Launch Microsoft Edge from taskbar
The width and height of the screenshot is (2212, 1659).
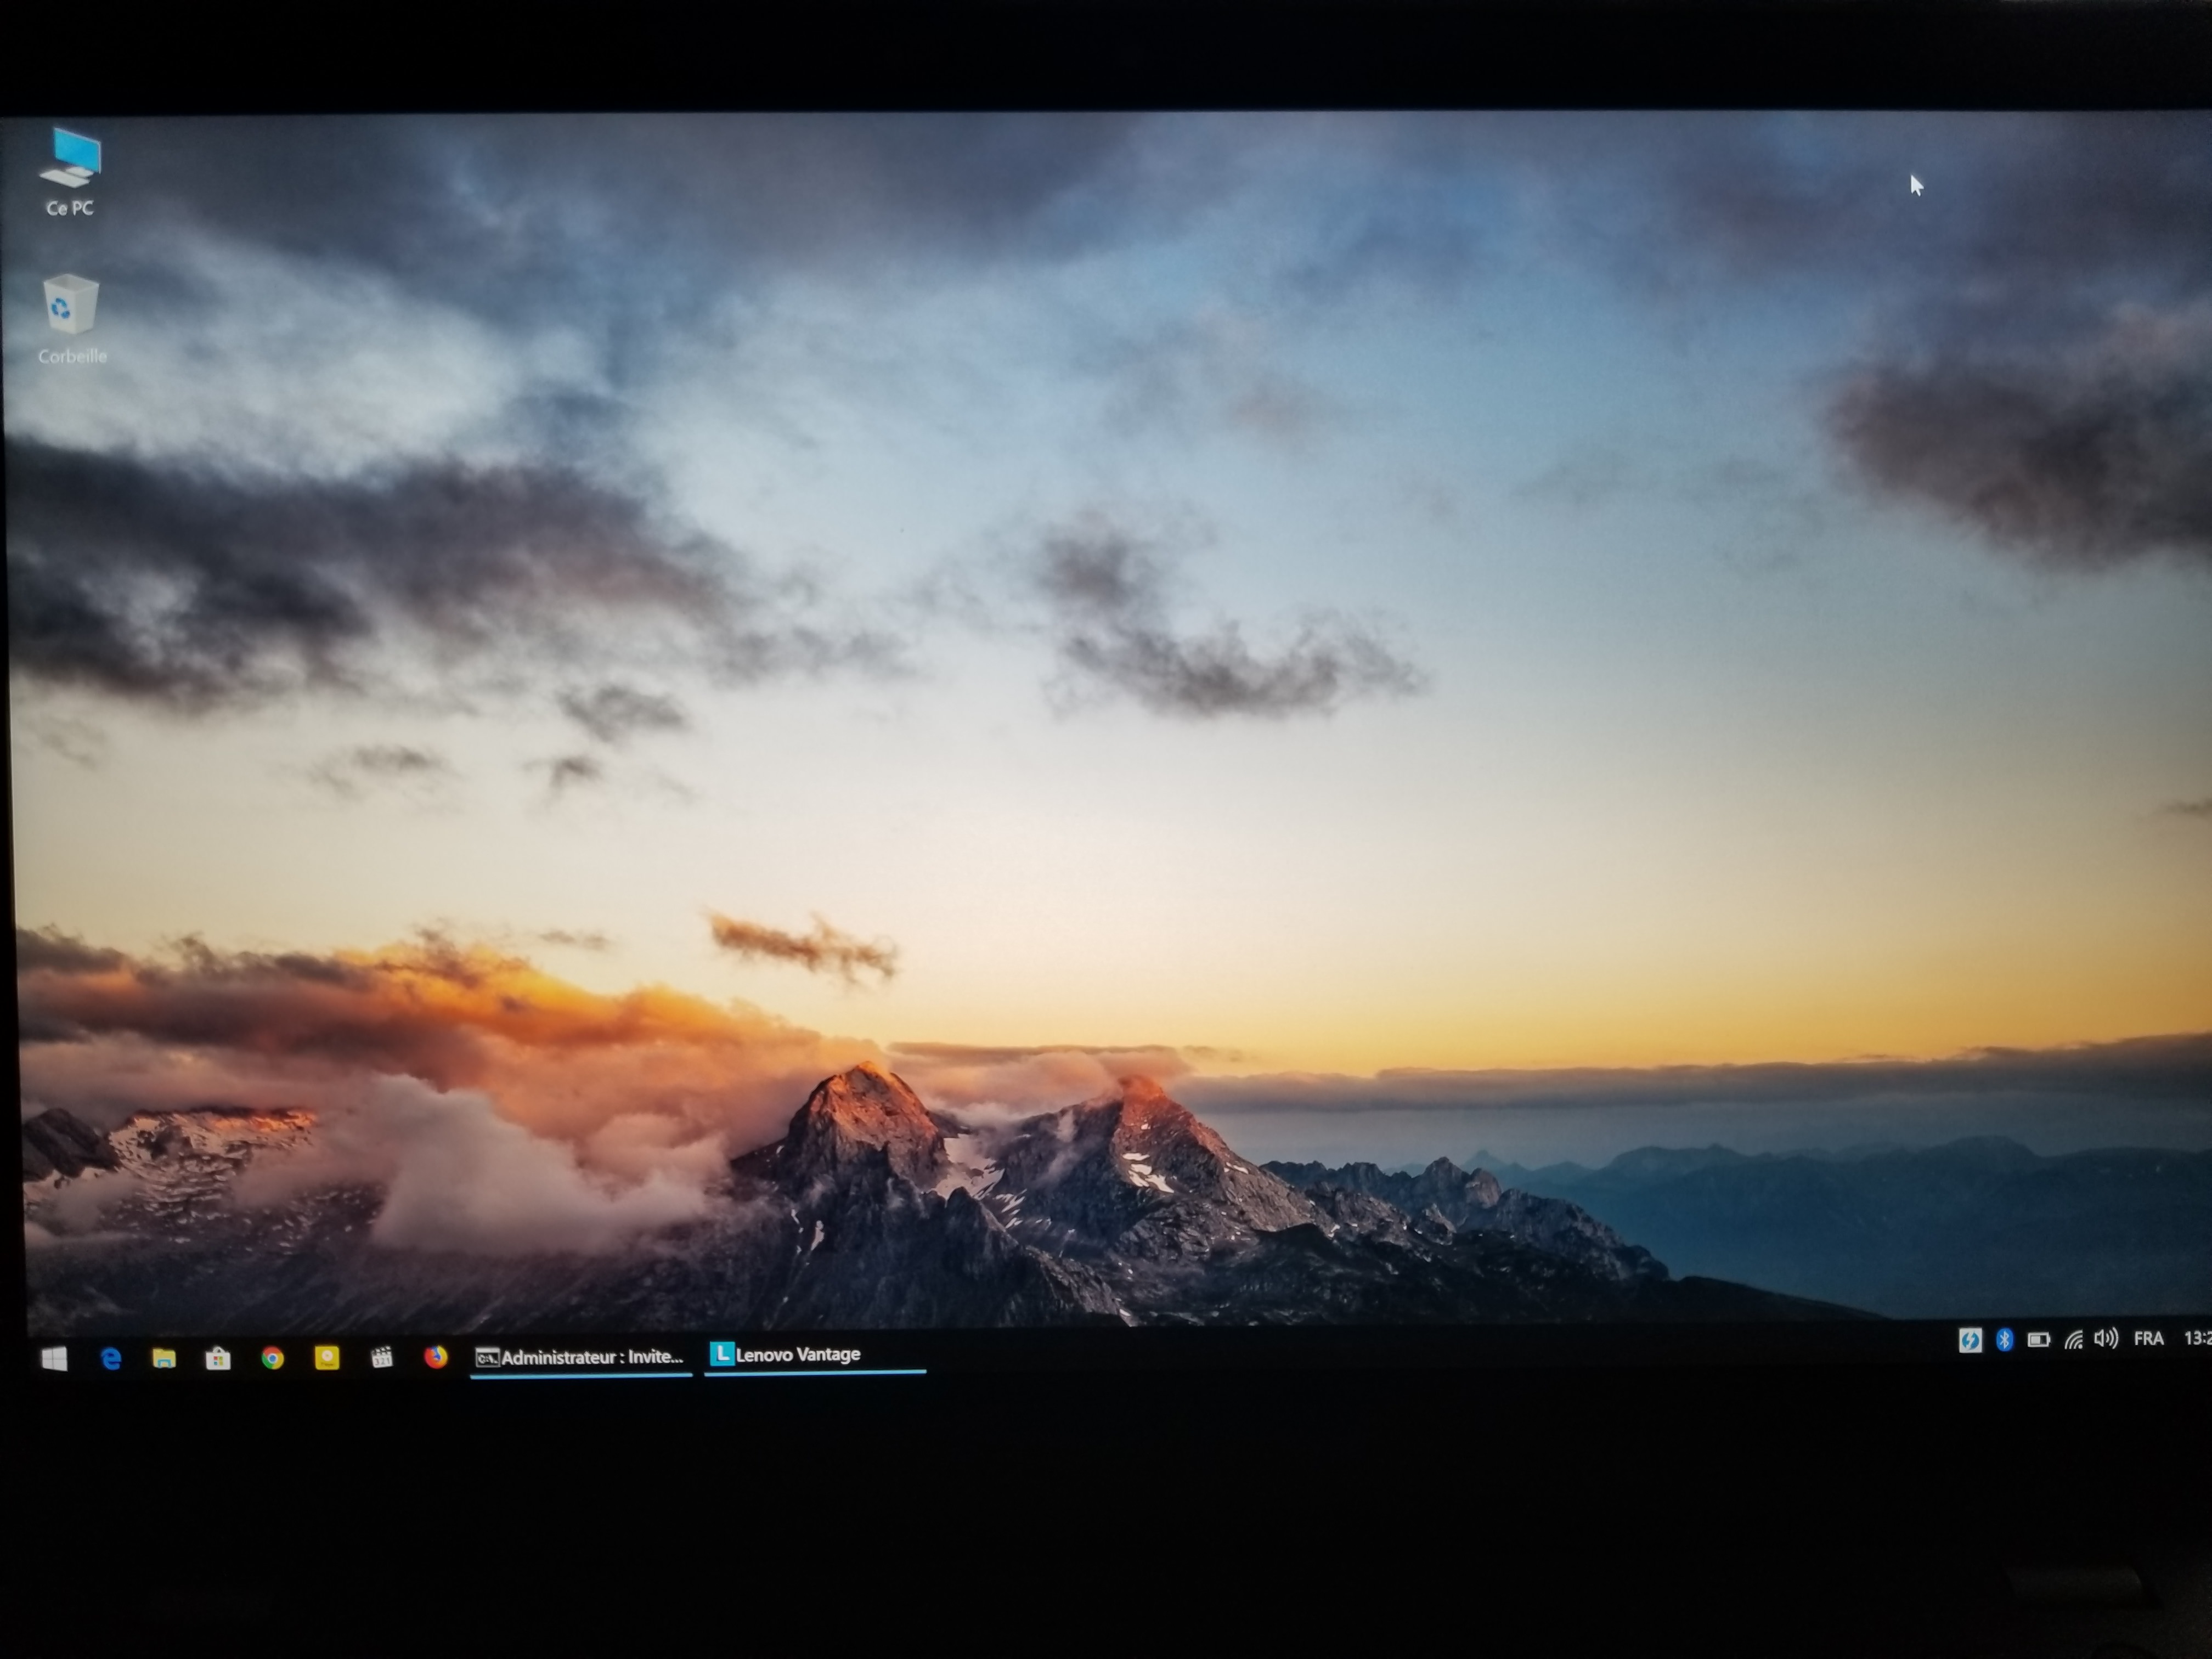tap(111, 1358)
